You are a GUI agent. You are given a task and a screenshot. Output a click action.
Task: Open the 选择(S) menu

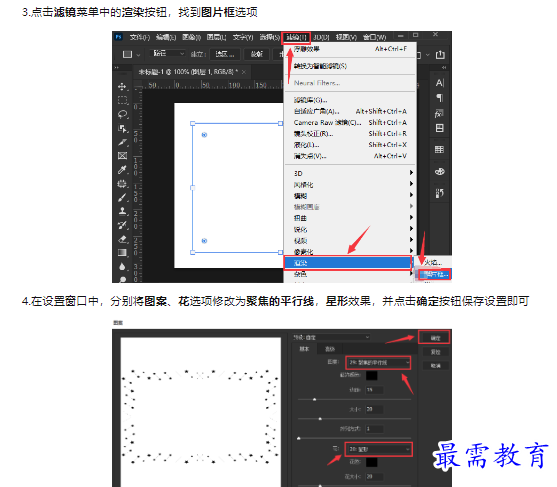(270, 37)
